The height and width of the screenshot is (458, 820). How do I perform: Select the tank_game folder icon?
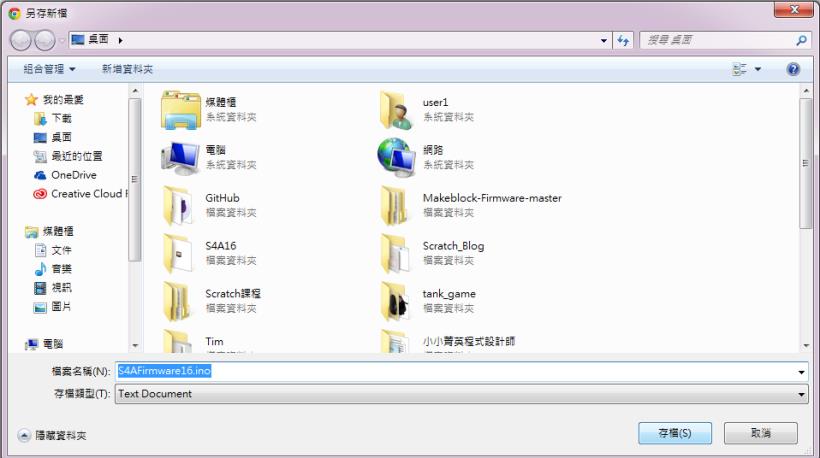pos(396,301)
